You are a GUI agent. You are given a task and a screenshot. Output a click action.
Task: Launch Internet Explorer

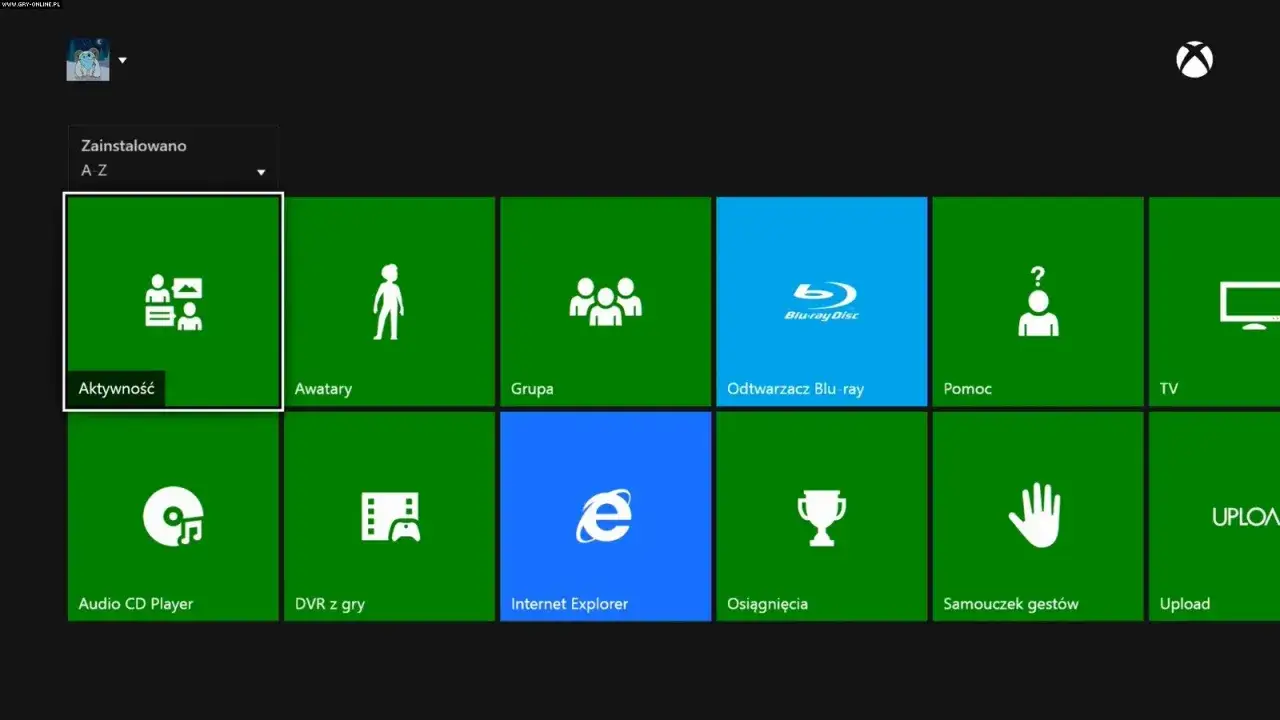[605, 515]
